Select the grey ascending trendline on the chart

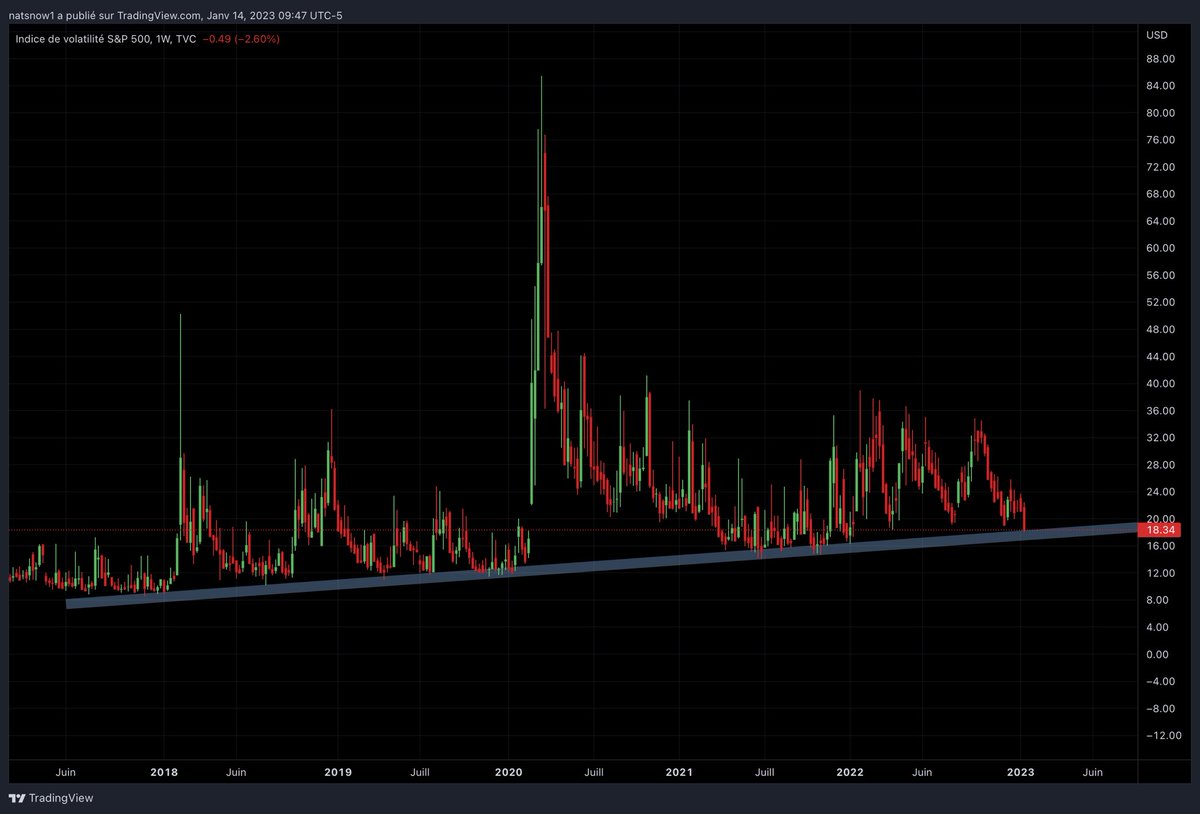[x=604, y=564]
